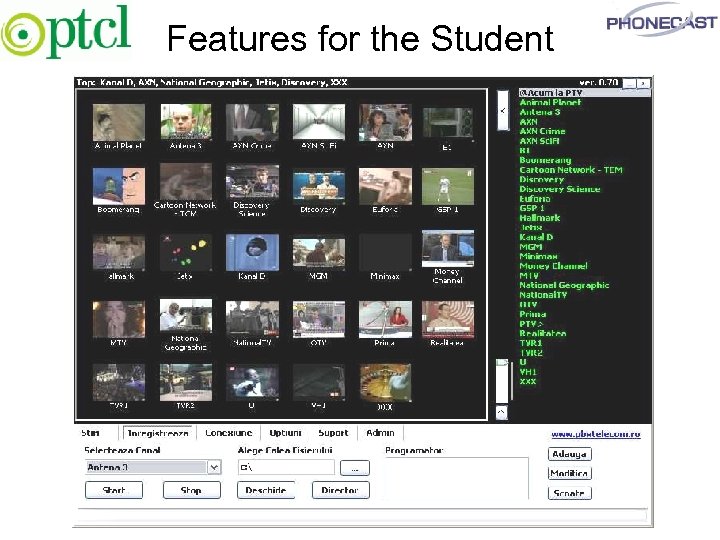The image size is (720, 540).
Task: Select the blank Minimax thumbnail
Action: (385, 253)
